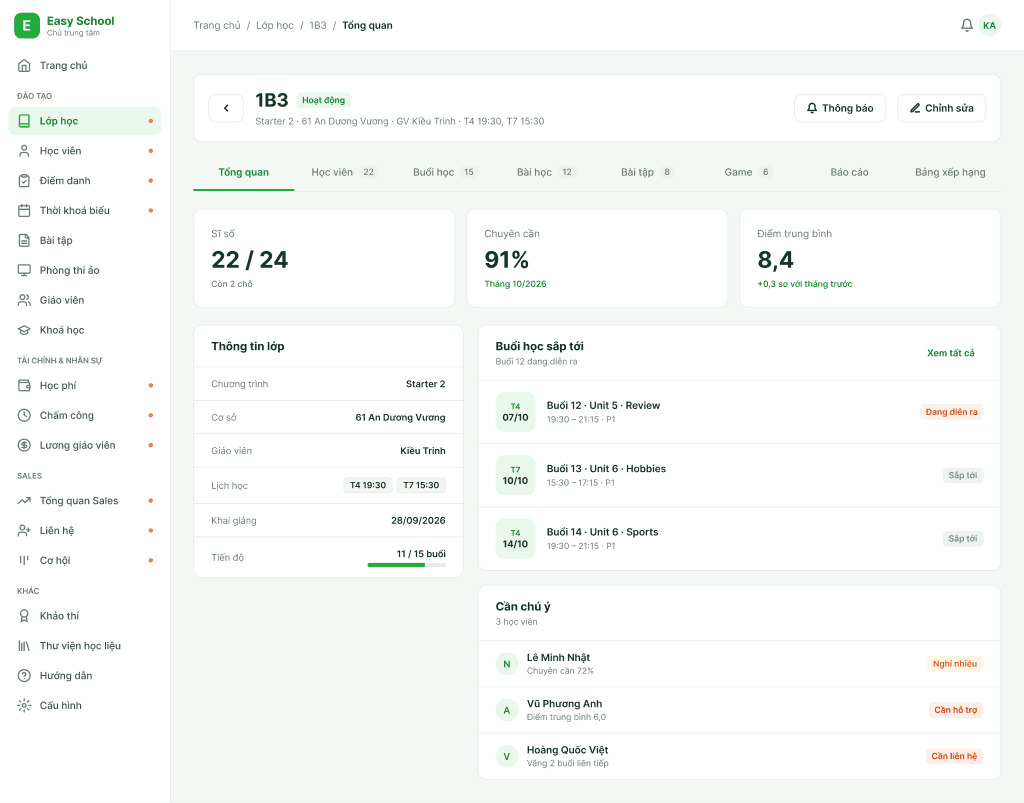The width and height of the screenshot is (1024, 803).
Task: Open Thư viện học liệu in the sidebar
Action: tap(85, 646)
